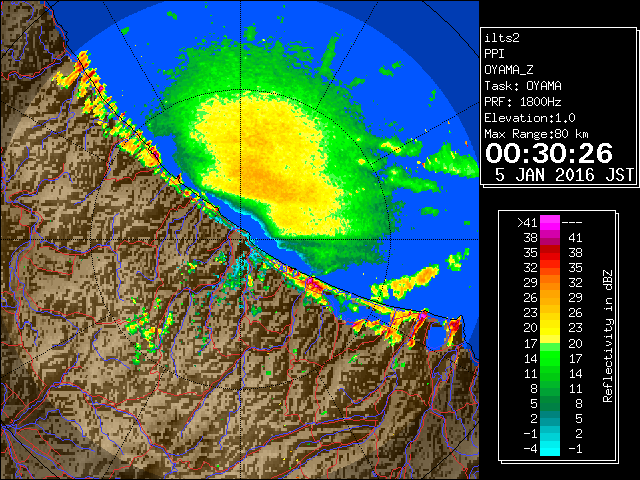Click the 'PPI' scan type text
640x480 pixels.
494,54
